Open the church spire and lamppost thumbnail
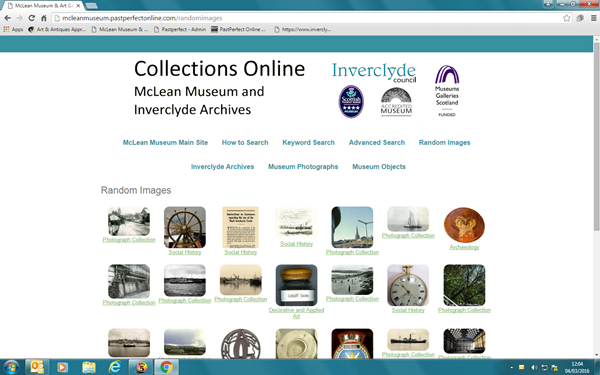600x375 pixels. (x=352, y=227)
